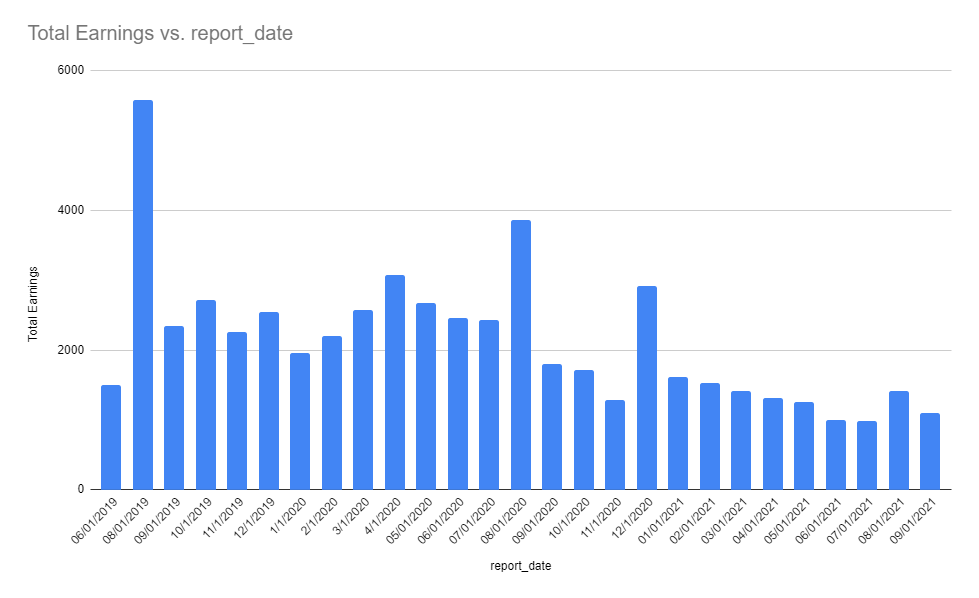The height and width of the screenshot is (598, 979).
Task: Click the 12/1/2020 bar
Action: [647, 388]
